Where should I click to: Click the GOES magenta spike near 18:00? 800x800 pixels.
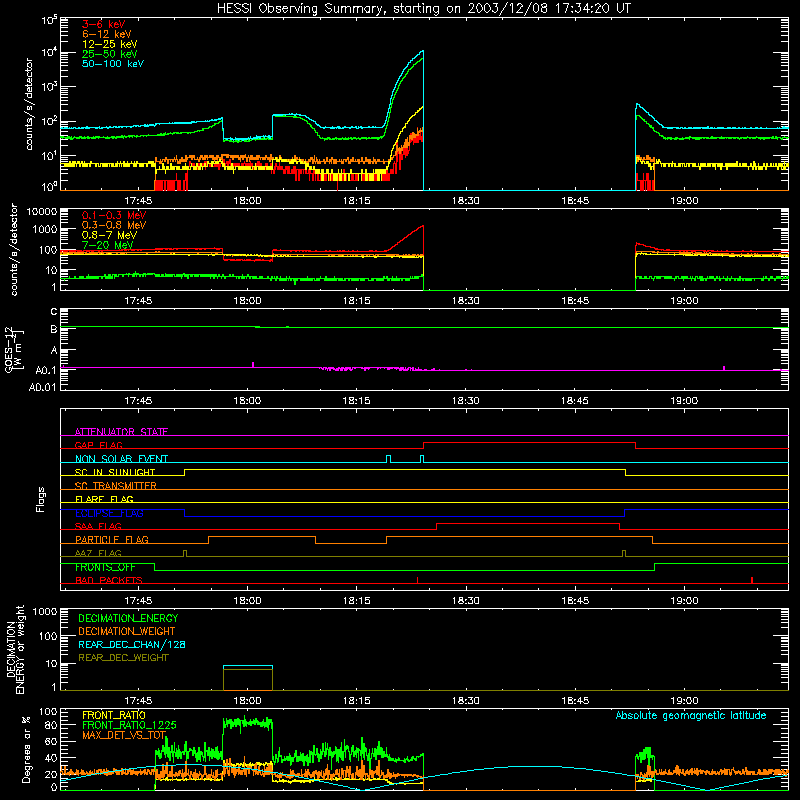(x=253, y=364)
